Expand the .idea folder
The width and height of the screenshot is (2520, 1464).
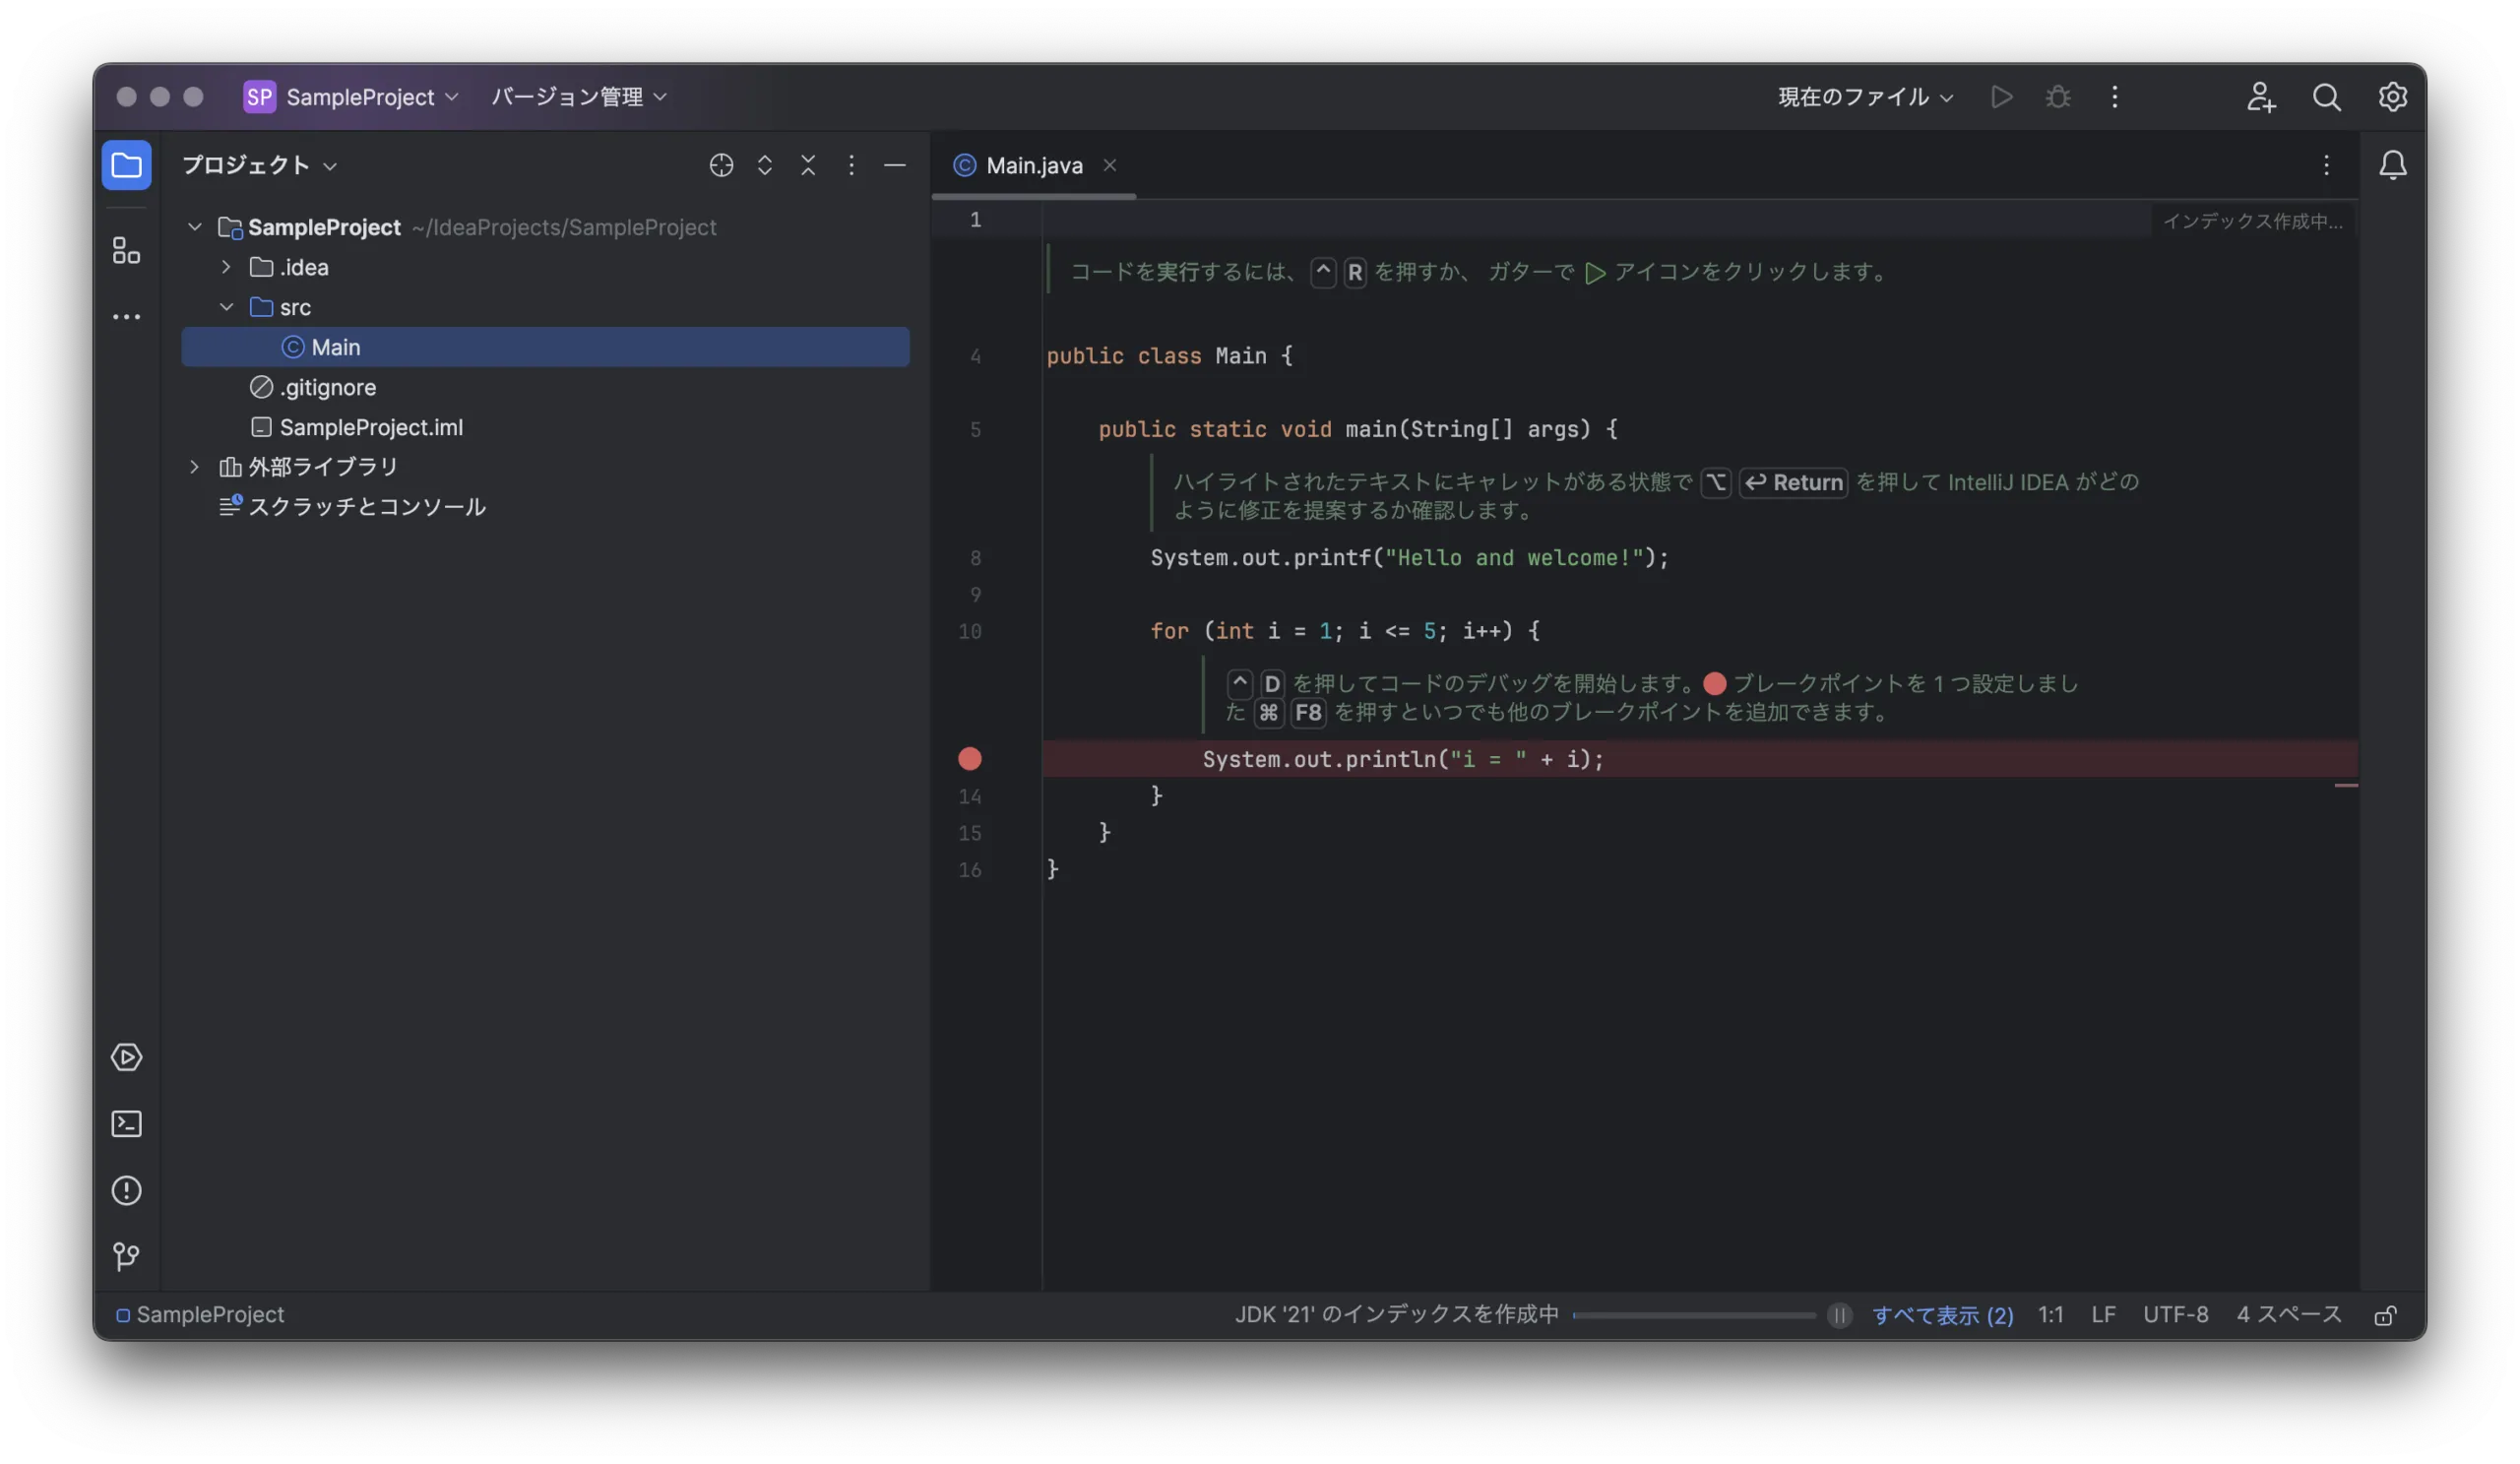[x=226, y=267]
